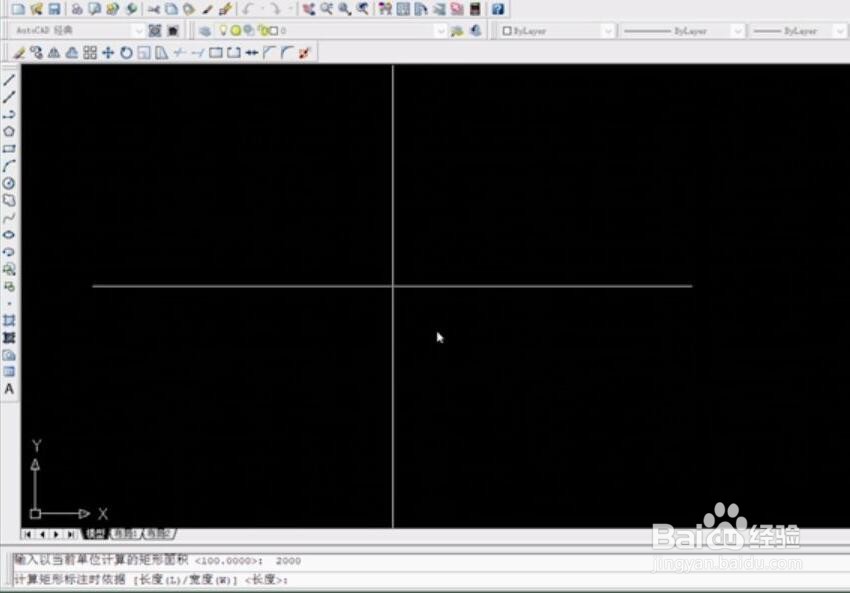Screen dimensions: 850x593
Task: Select the Zoom Window magnifier icon
Action: 345,9
